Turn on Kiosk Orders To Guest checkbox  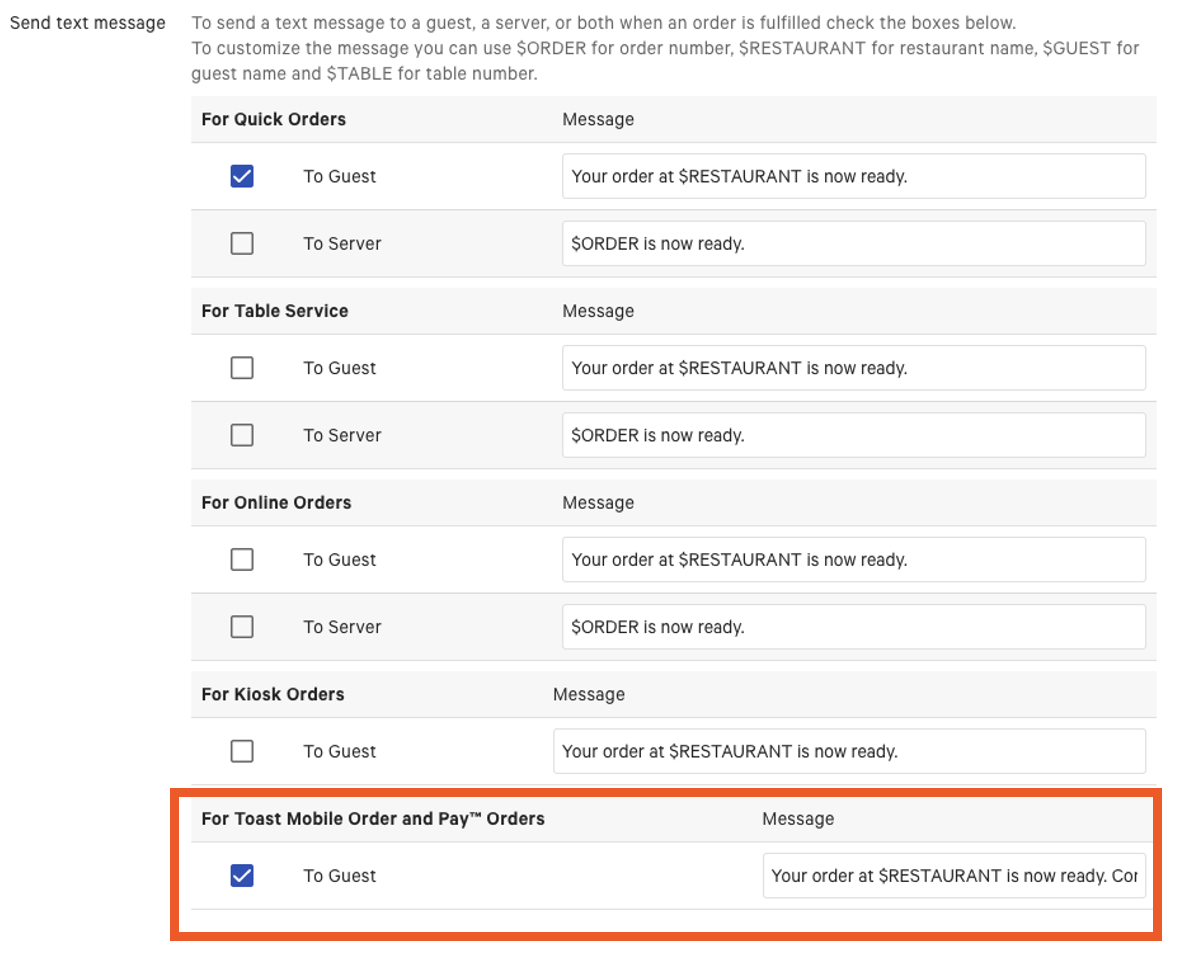(x=242, y=751)
